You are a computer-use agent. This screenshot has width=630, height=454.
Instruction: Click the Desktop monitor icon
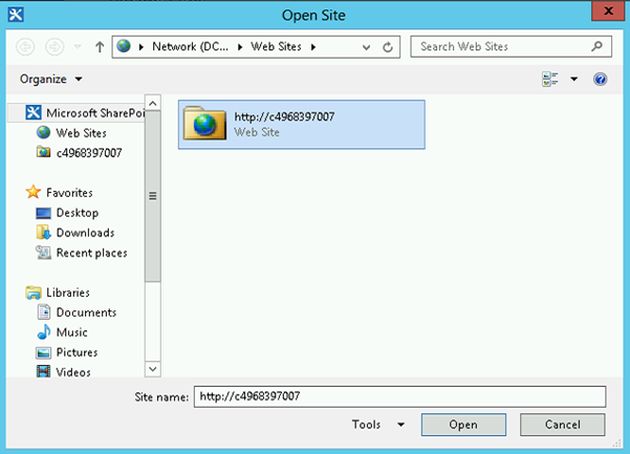pyautogui.click(x=43, y=213)
